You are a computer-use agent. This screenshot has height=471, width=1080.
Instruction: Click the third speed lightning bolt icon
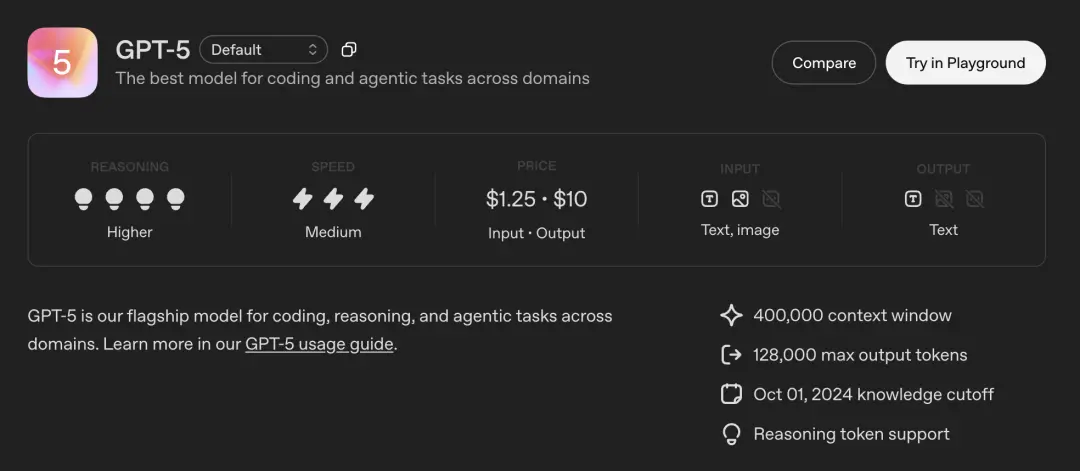tap(364, 200)
